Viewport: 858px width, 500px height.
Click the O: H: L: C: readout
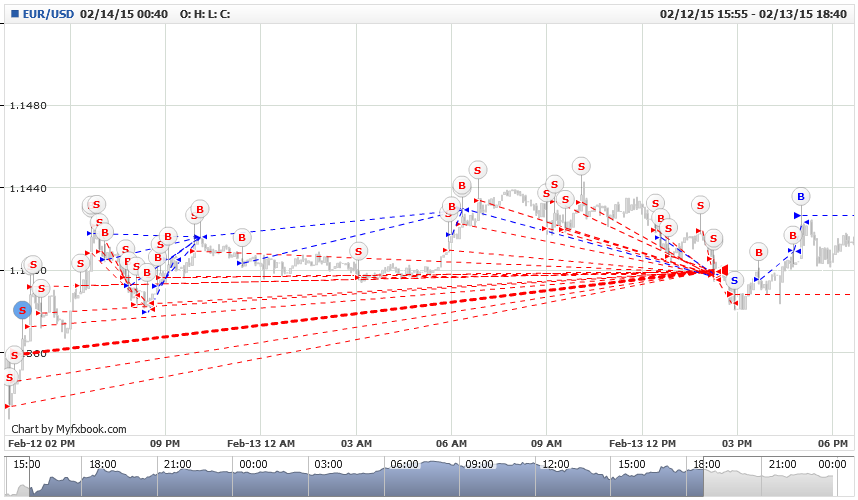(205, 14)
